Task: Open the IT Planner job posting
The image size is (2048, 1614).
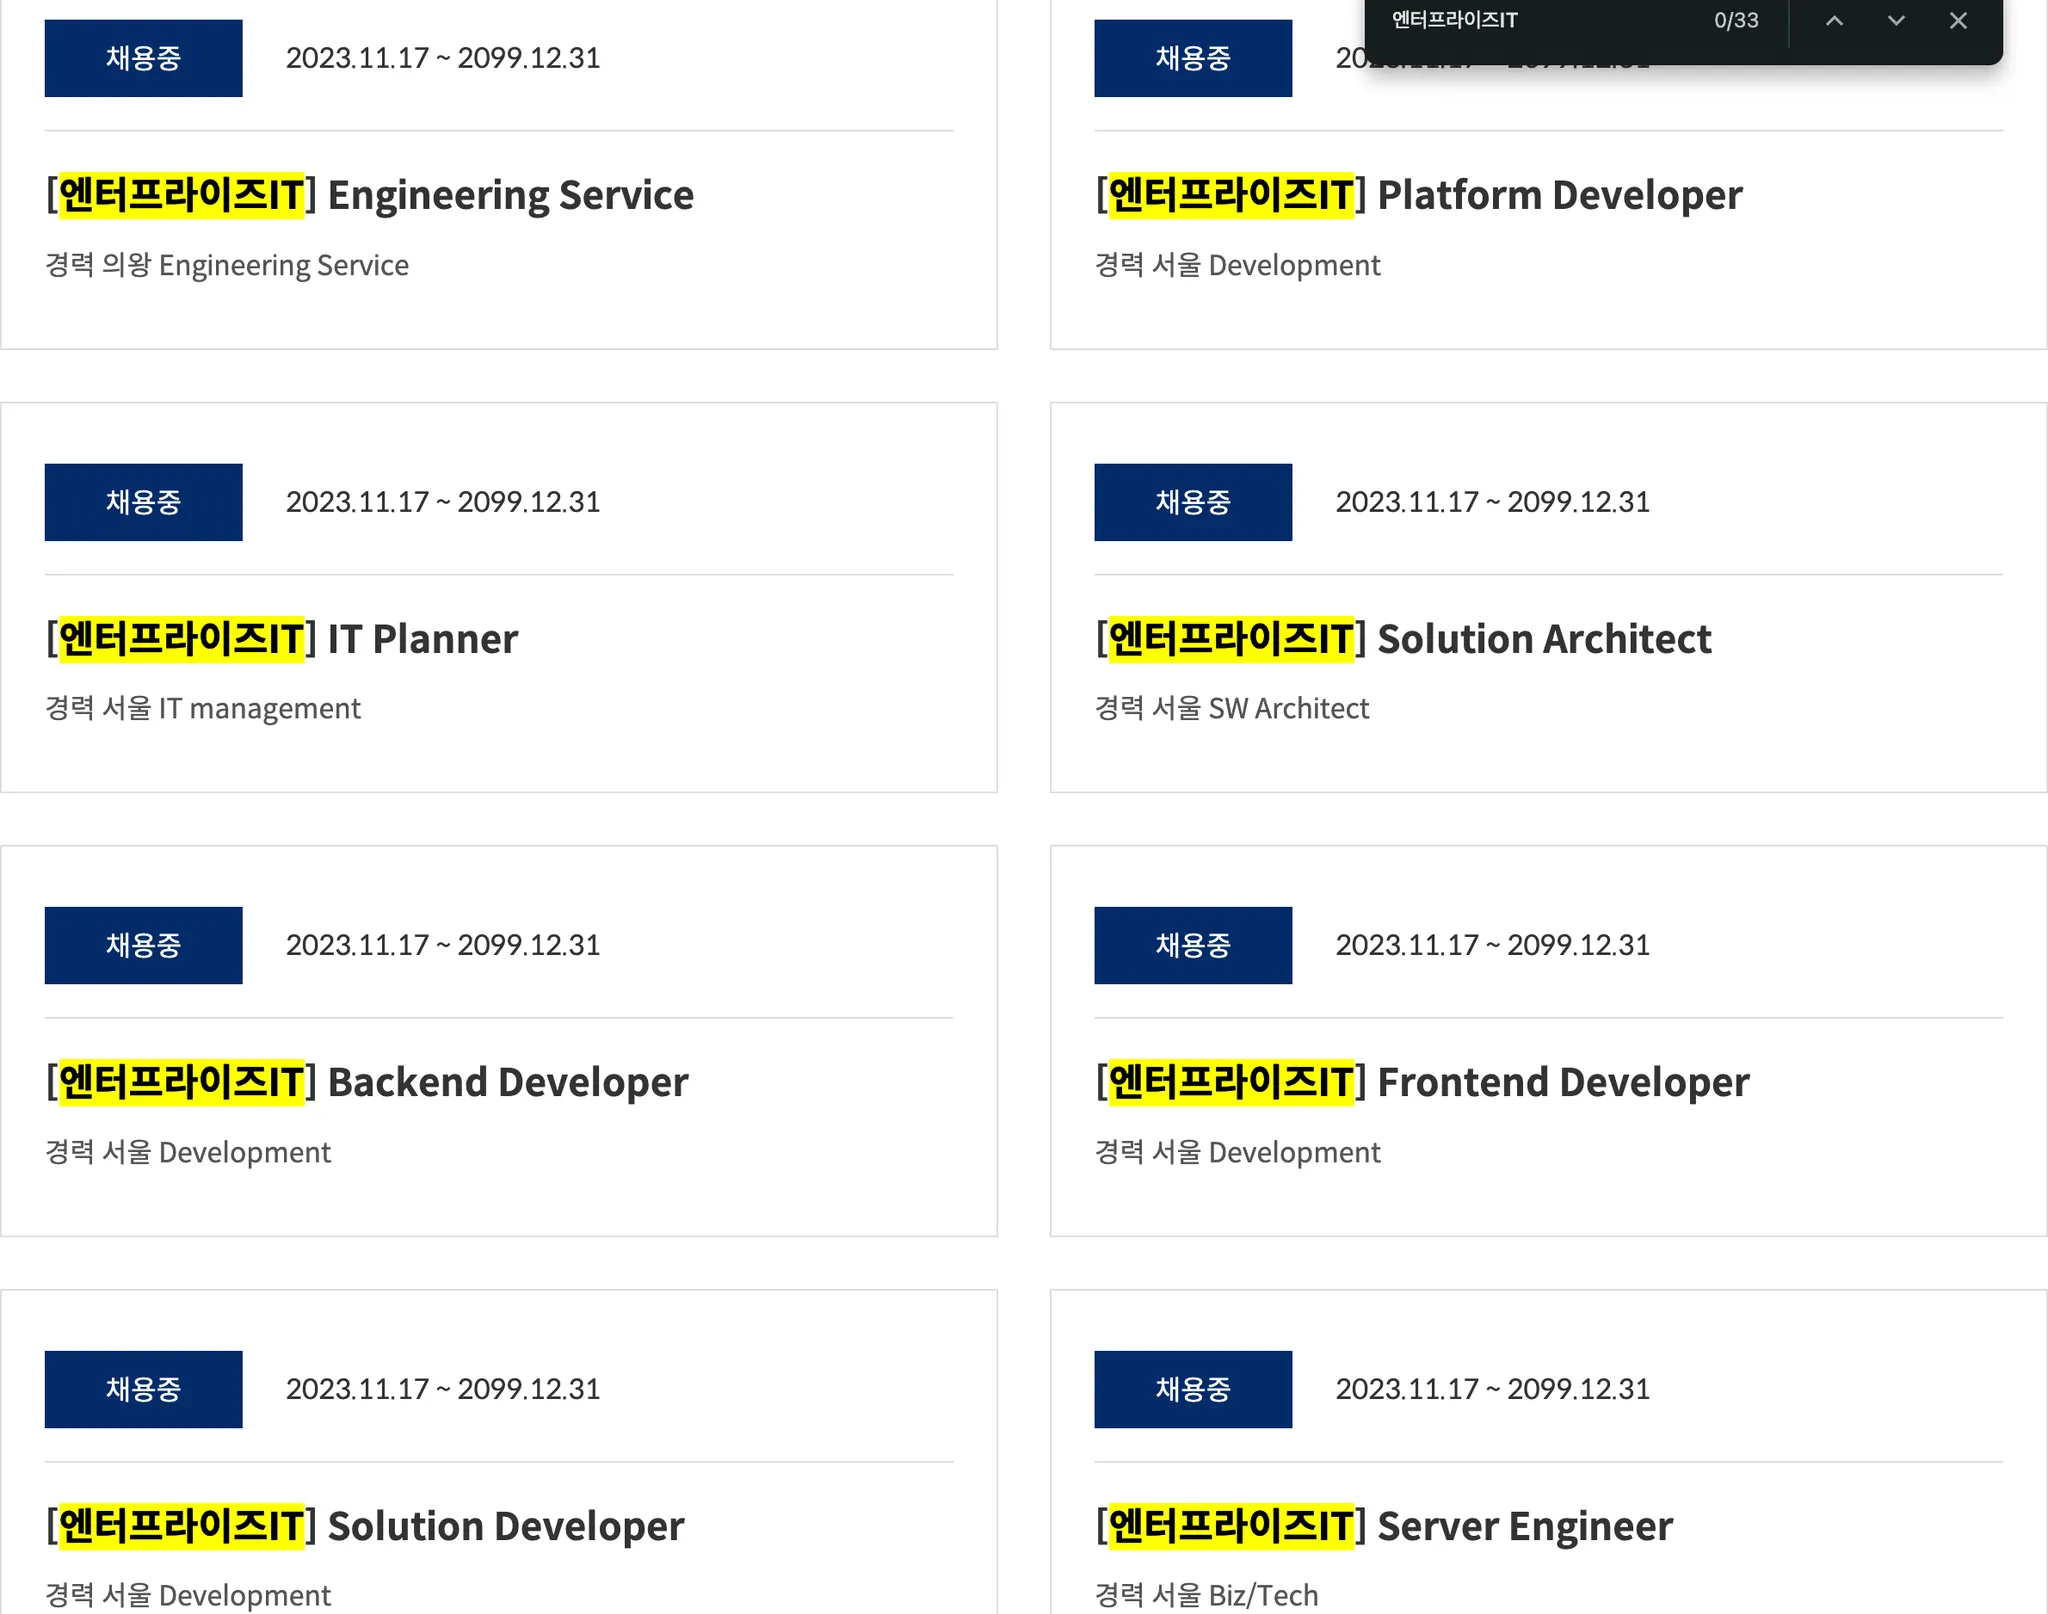Action: tap(282, 639)
